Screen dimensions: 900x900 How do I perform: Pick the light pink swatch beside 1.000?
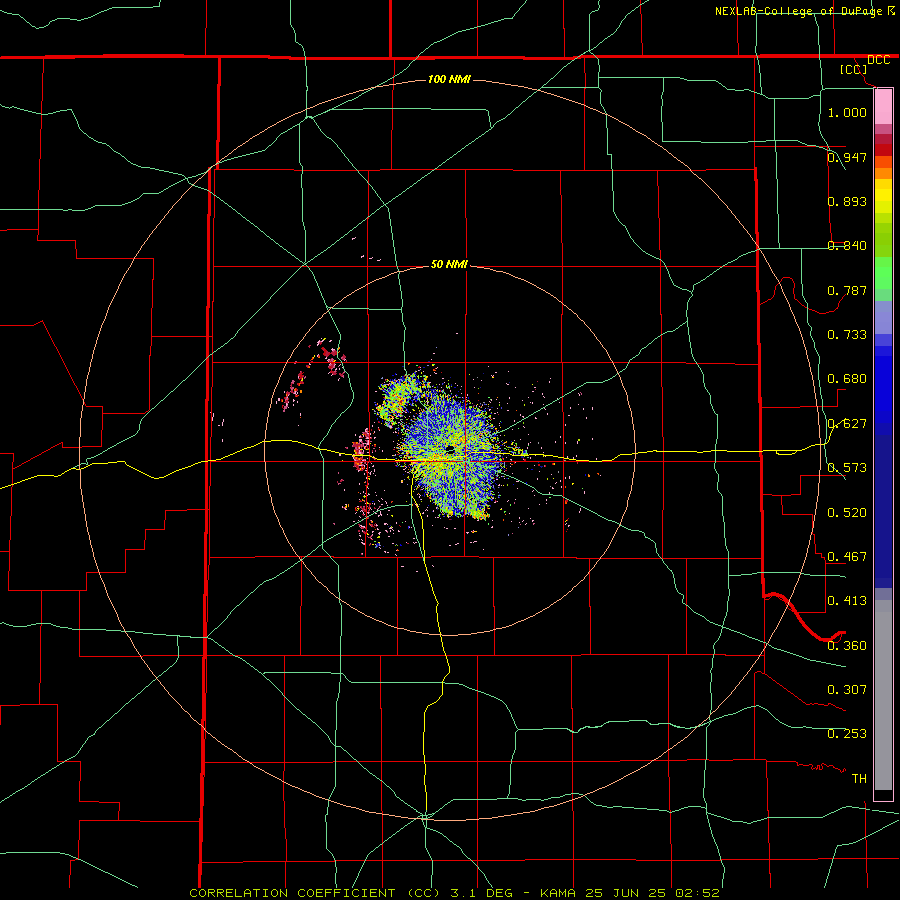tap(883, 107)
